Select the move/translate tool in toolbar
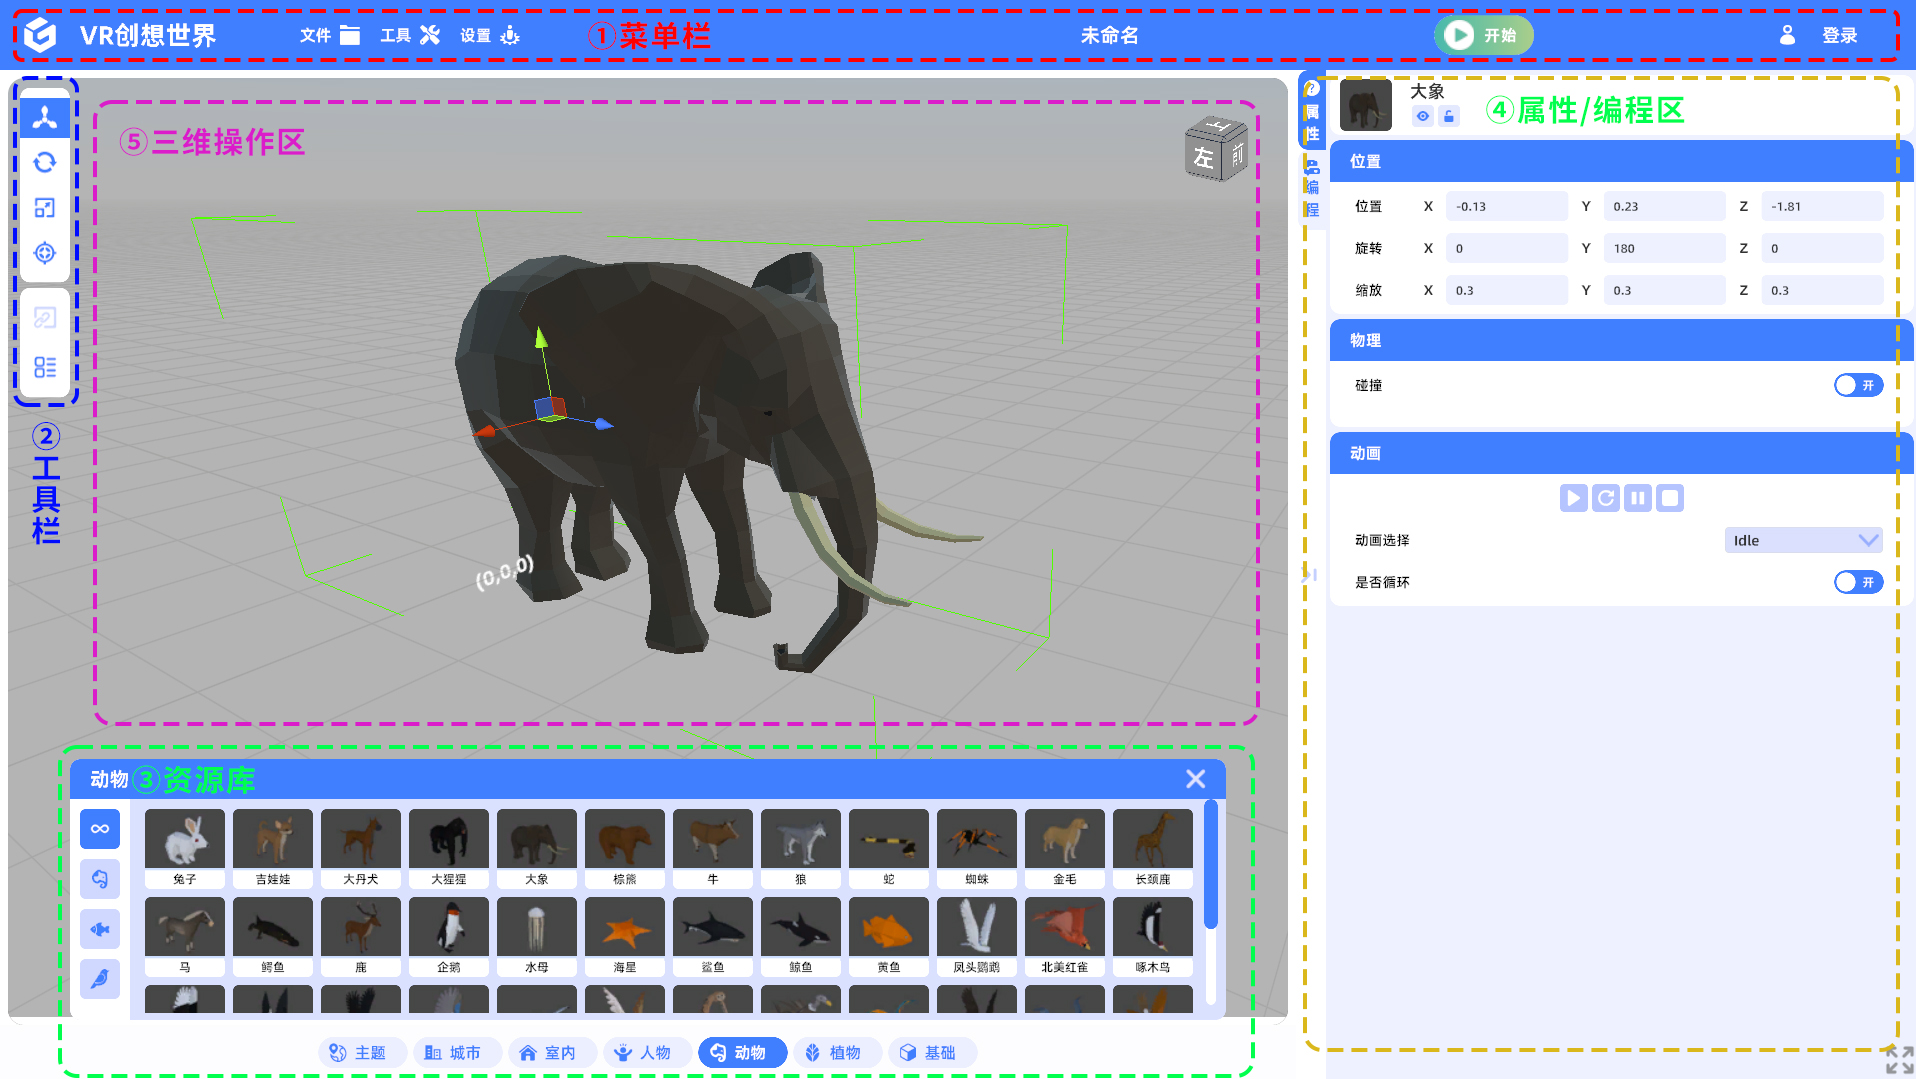The width and height of the screenshot is (1916, 1079). [45, 118]
